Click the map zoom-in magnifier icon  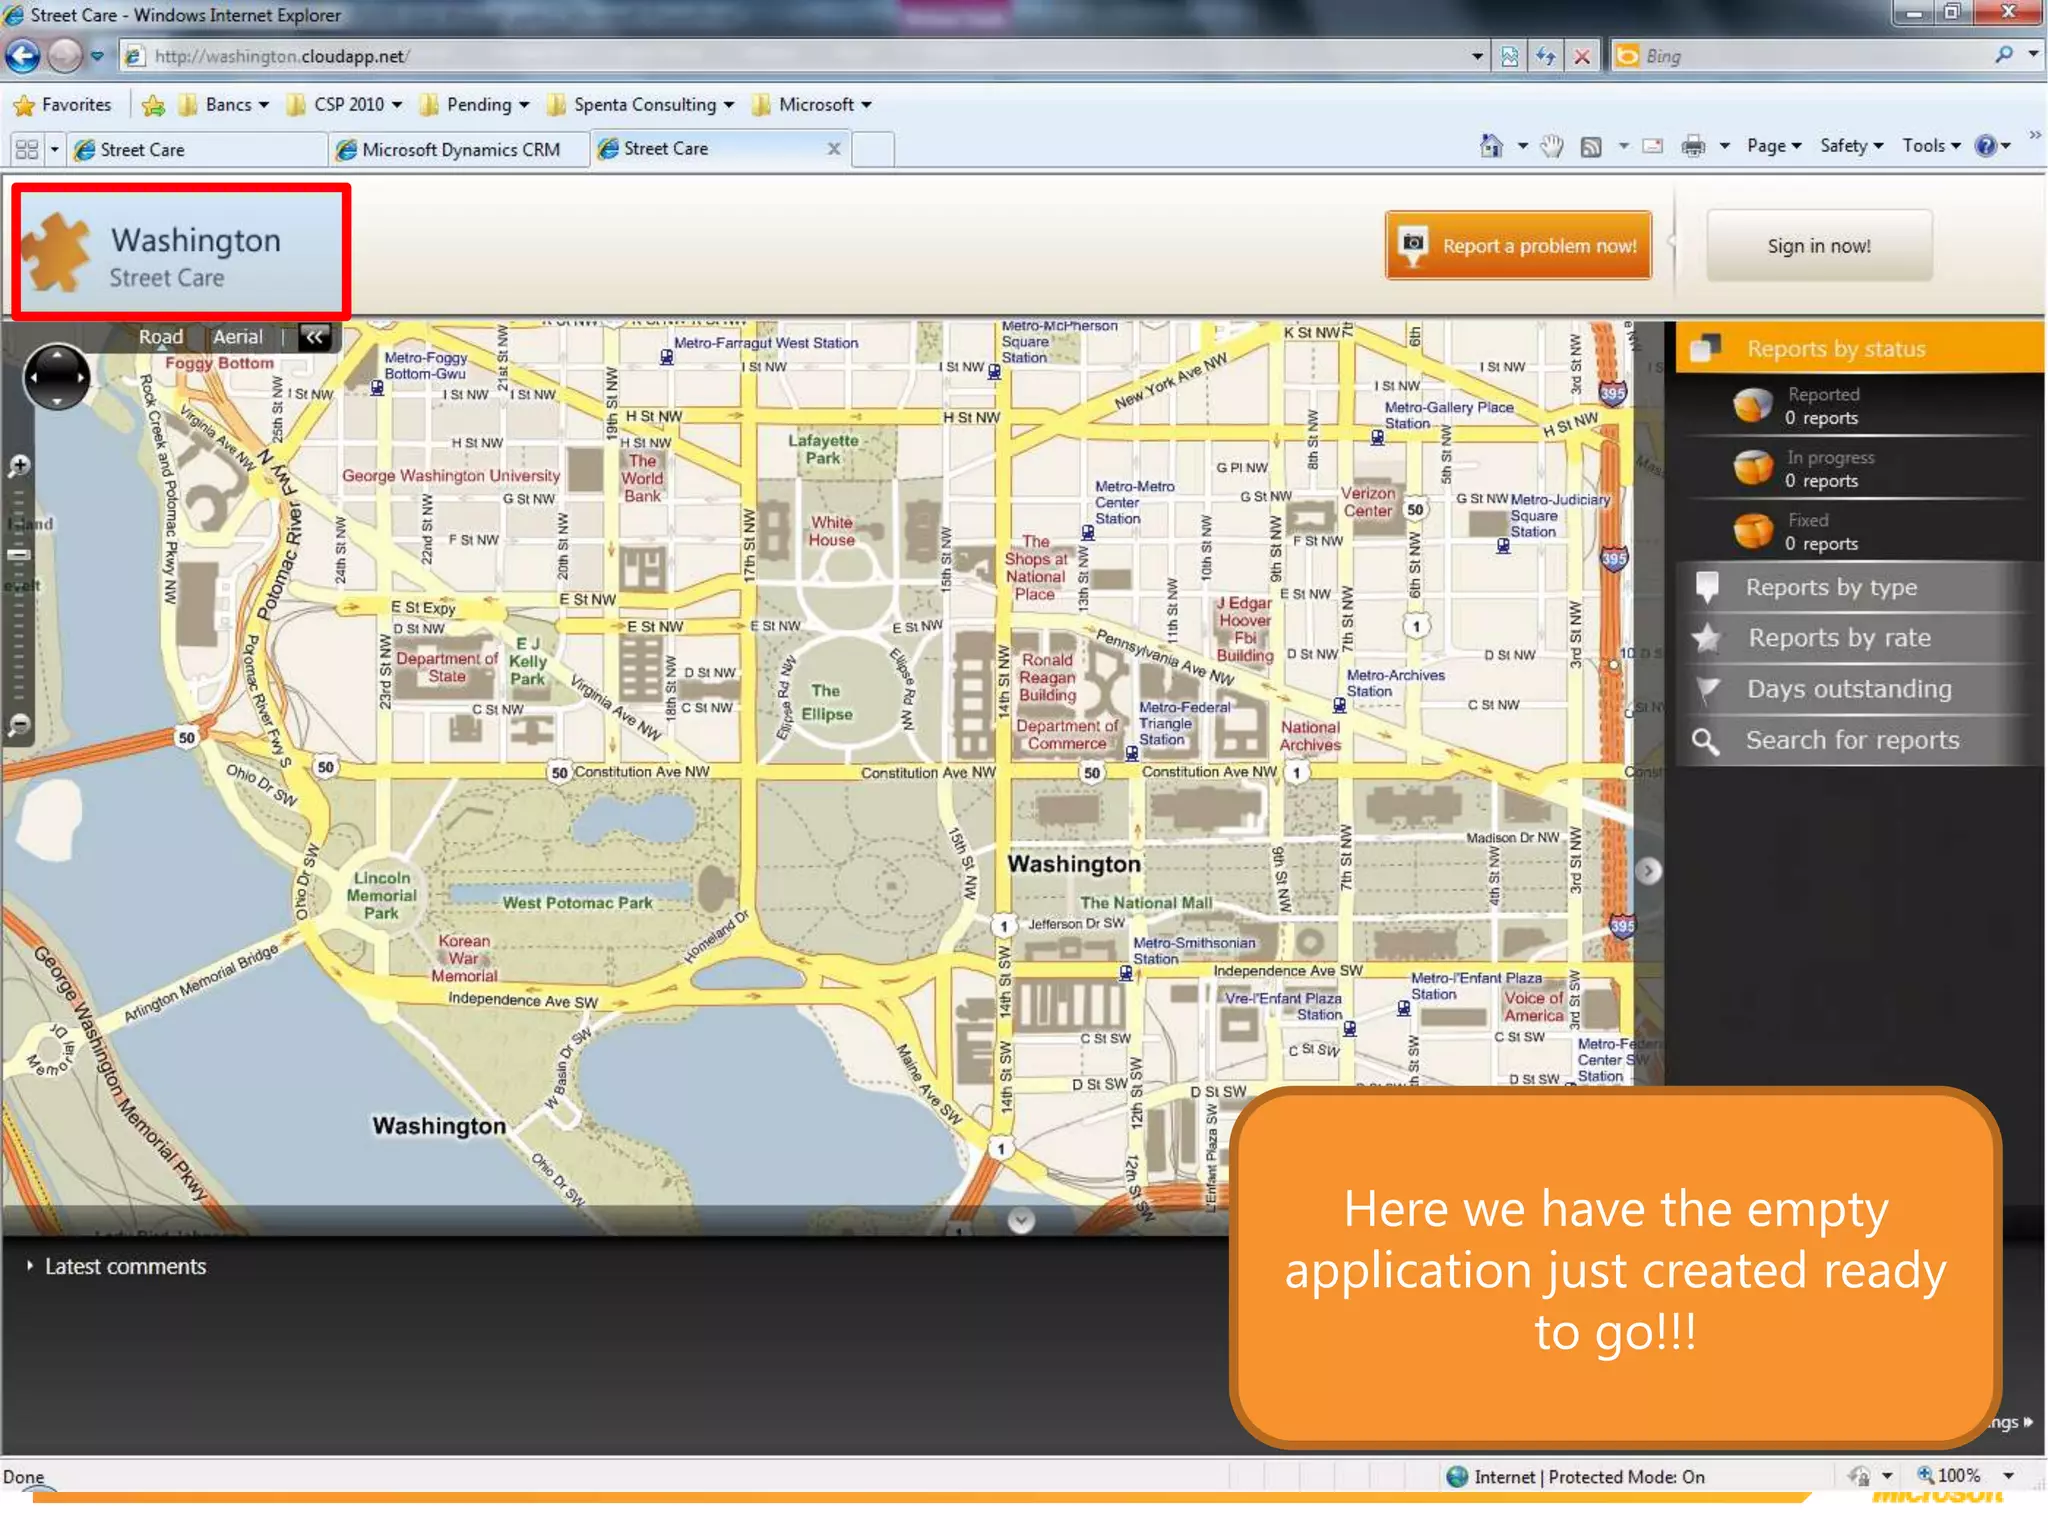click(18, 466)
